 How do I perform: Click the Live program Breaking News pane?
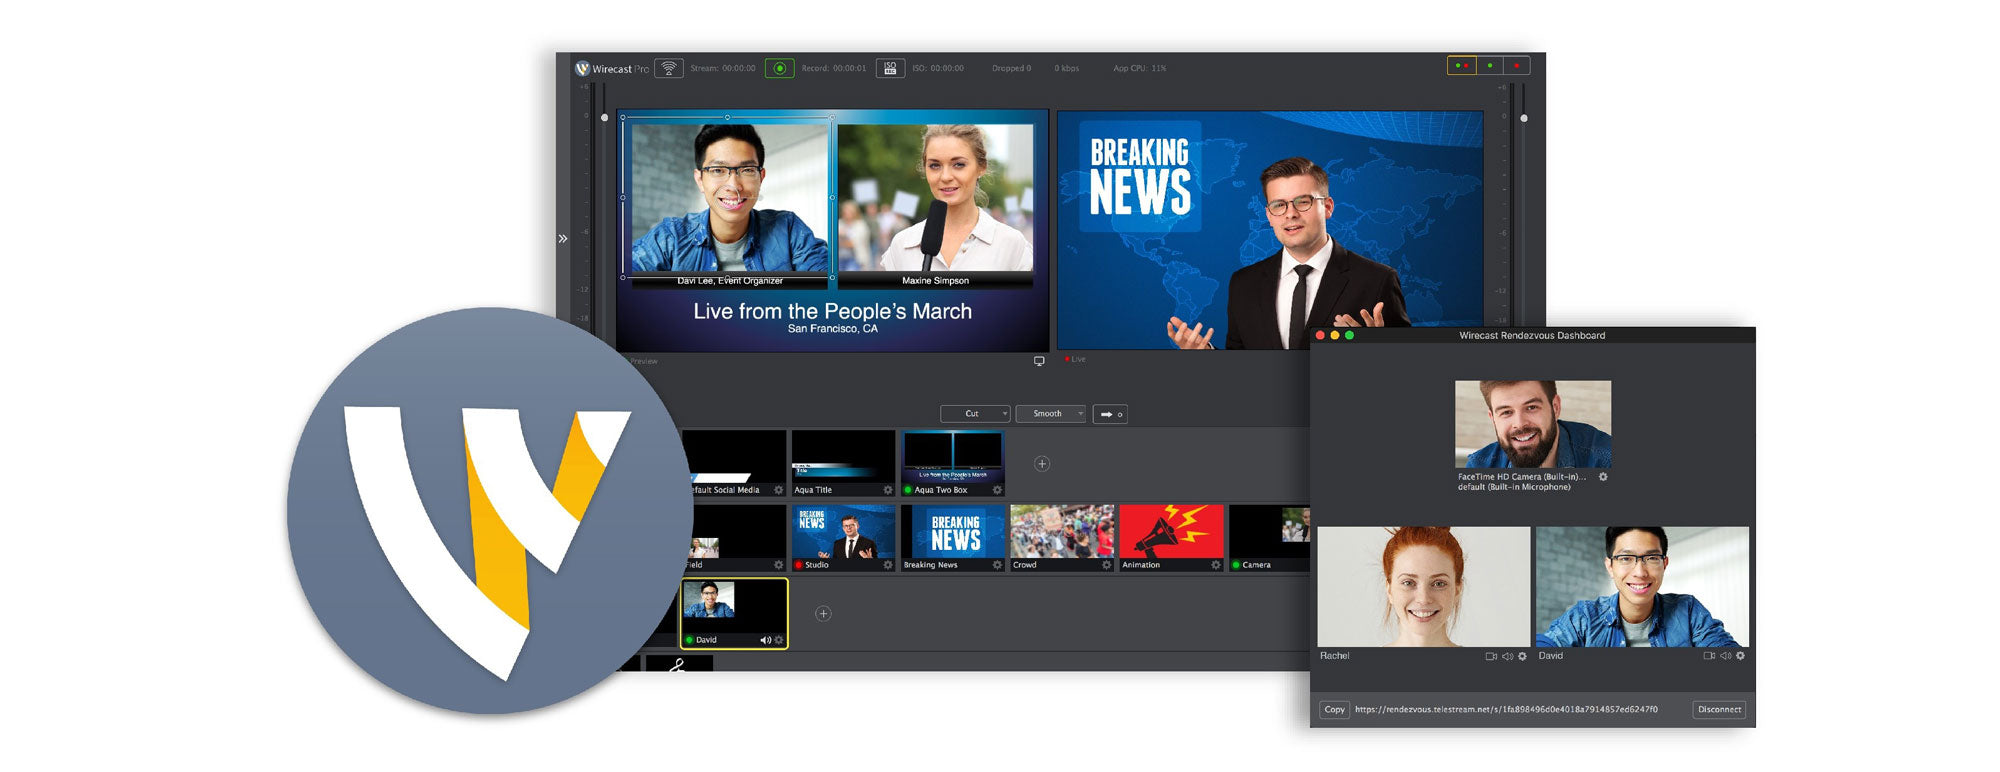[x=1270, y=230]
